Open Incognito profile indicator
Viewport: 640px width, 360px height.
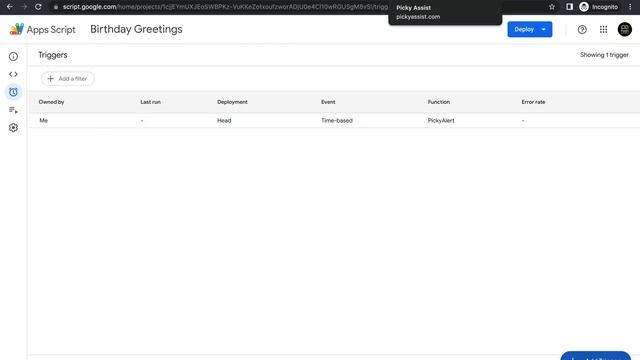(599, 7)
